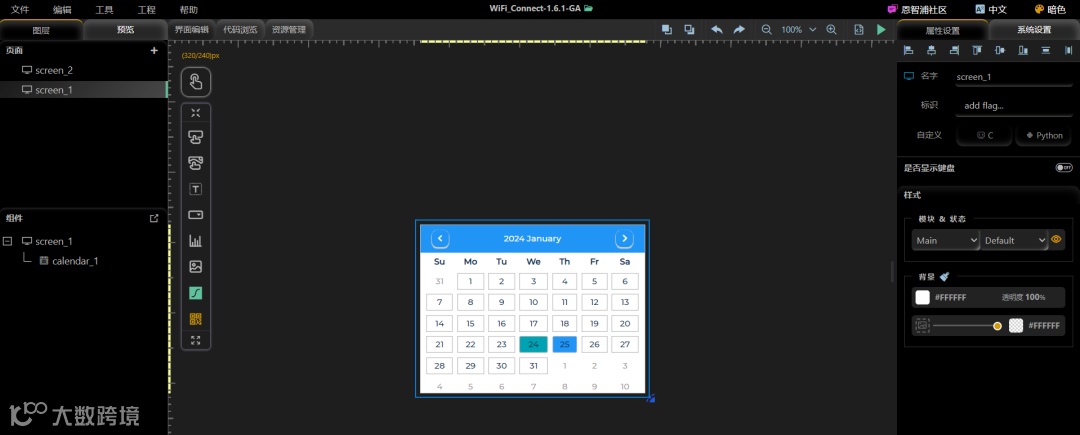Click the custom Python code button

coord(1044,136)
